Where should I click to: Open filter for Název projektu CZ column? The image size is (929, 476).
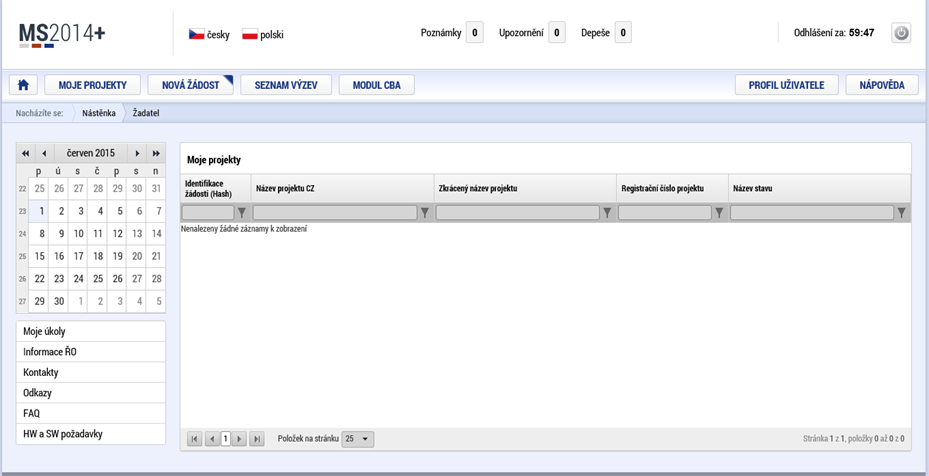coord(425,213)
